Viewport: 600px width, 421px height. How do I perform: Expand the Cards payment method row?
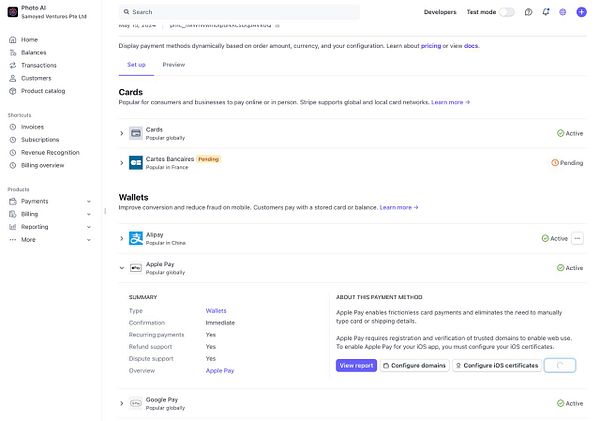point(122,133)
